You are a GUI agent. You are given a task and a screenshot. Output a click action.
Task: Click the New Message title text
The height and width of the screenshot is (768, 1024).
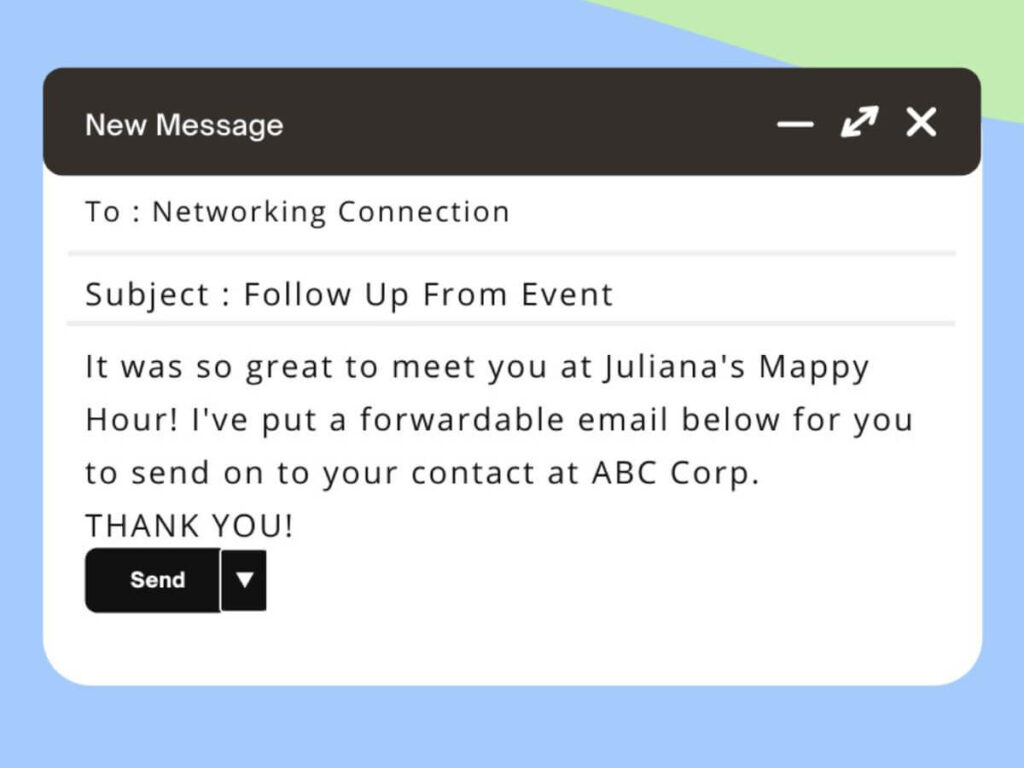click(184, 125)
